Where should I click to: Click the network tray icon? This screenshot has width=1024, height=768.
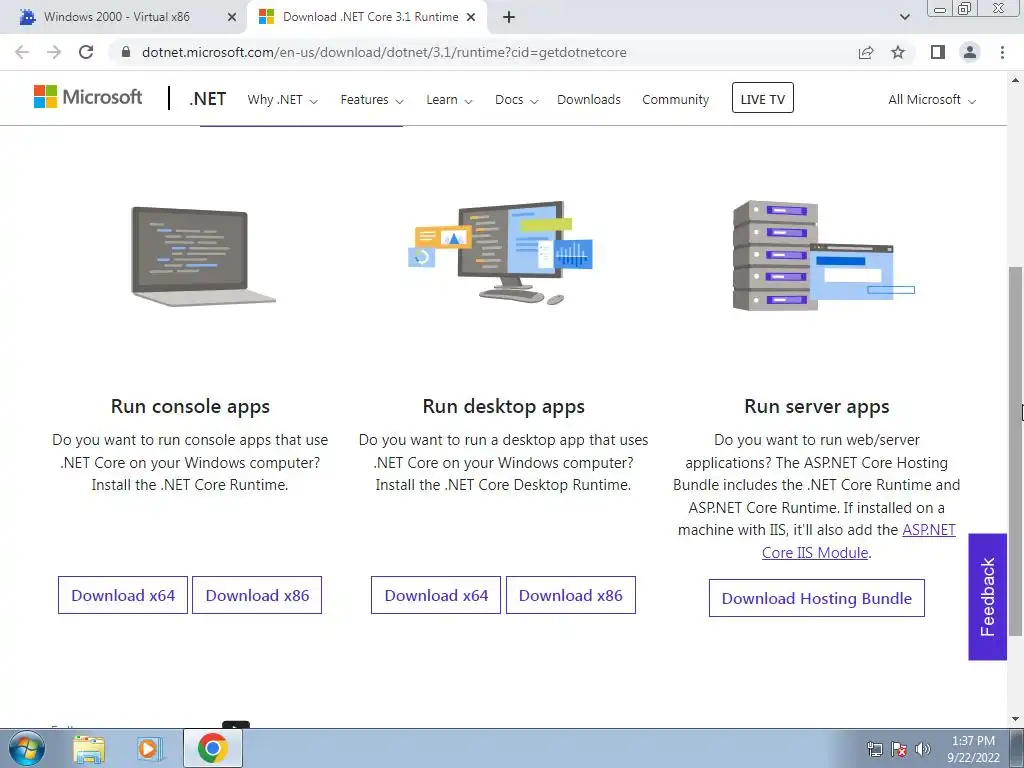pos(874,749)
